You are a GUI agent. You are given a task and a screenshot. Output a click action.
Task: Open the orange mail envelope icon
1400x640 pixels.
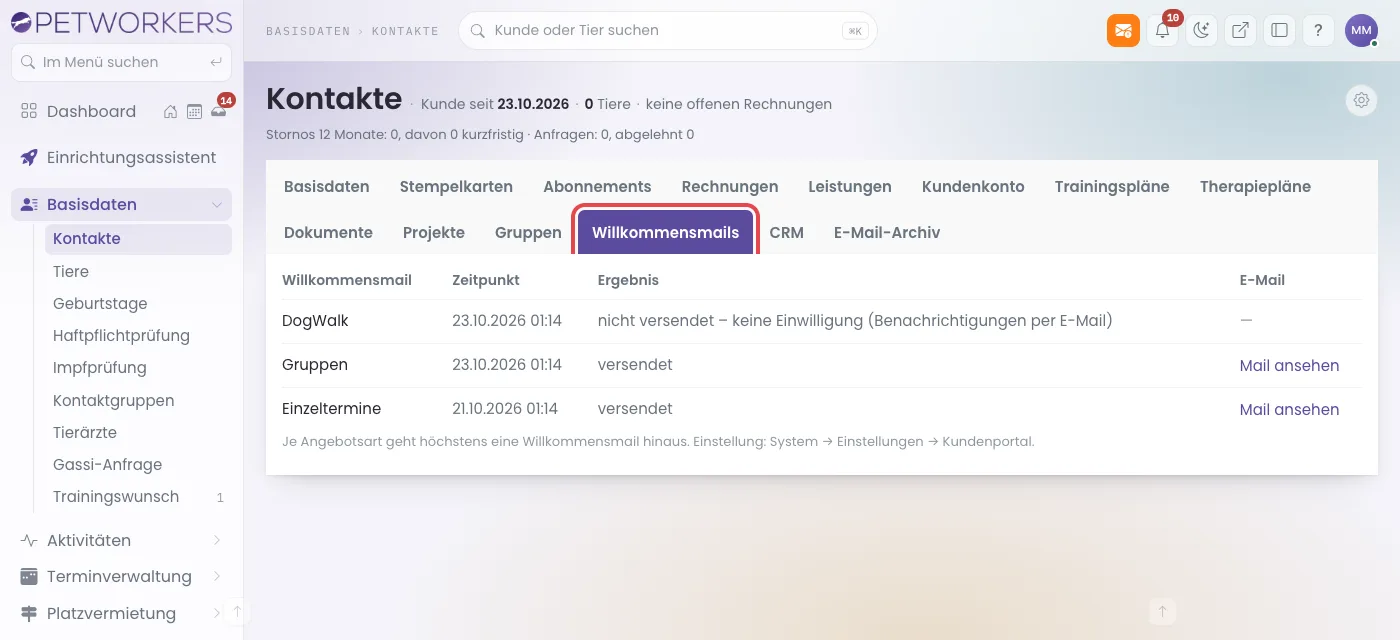click(x=1123, y=30)
